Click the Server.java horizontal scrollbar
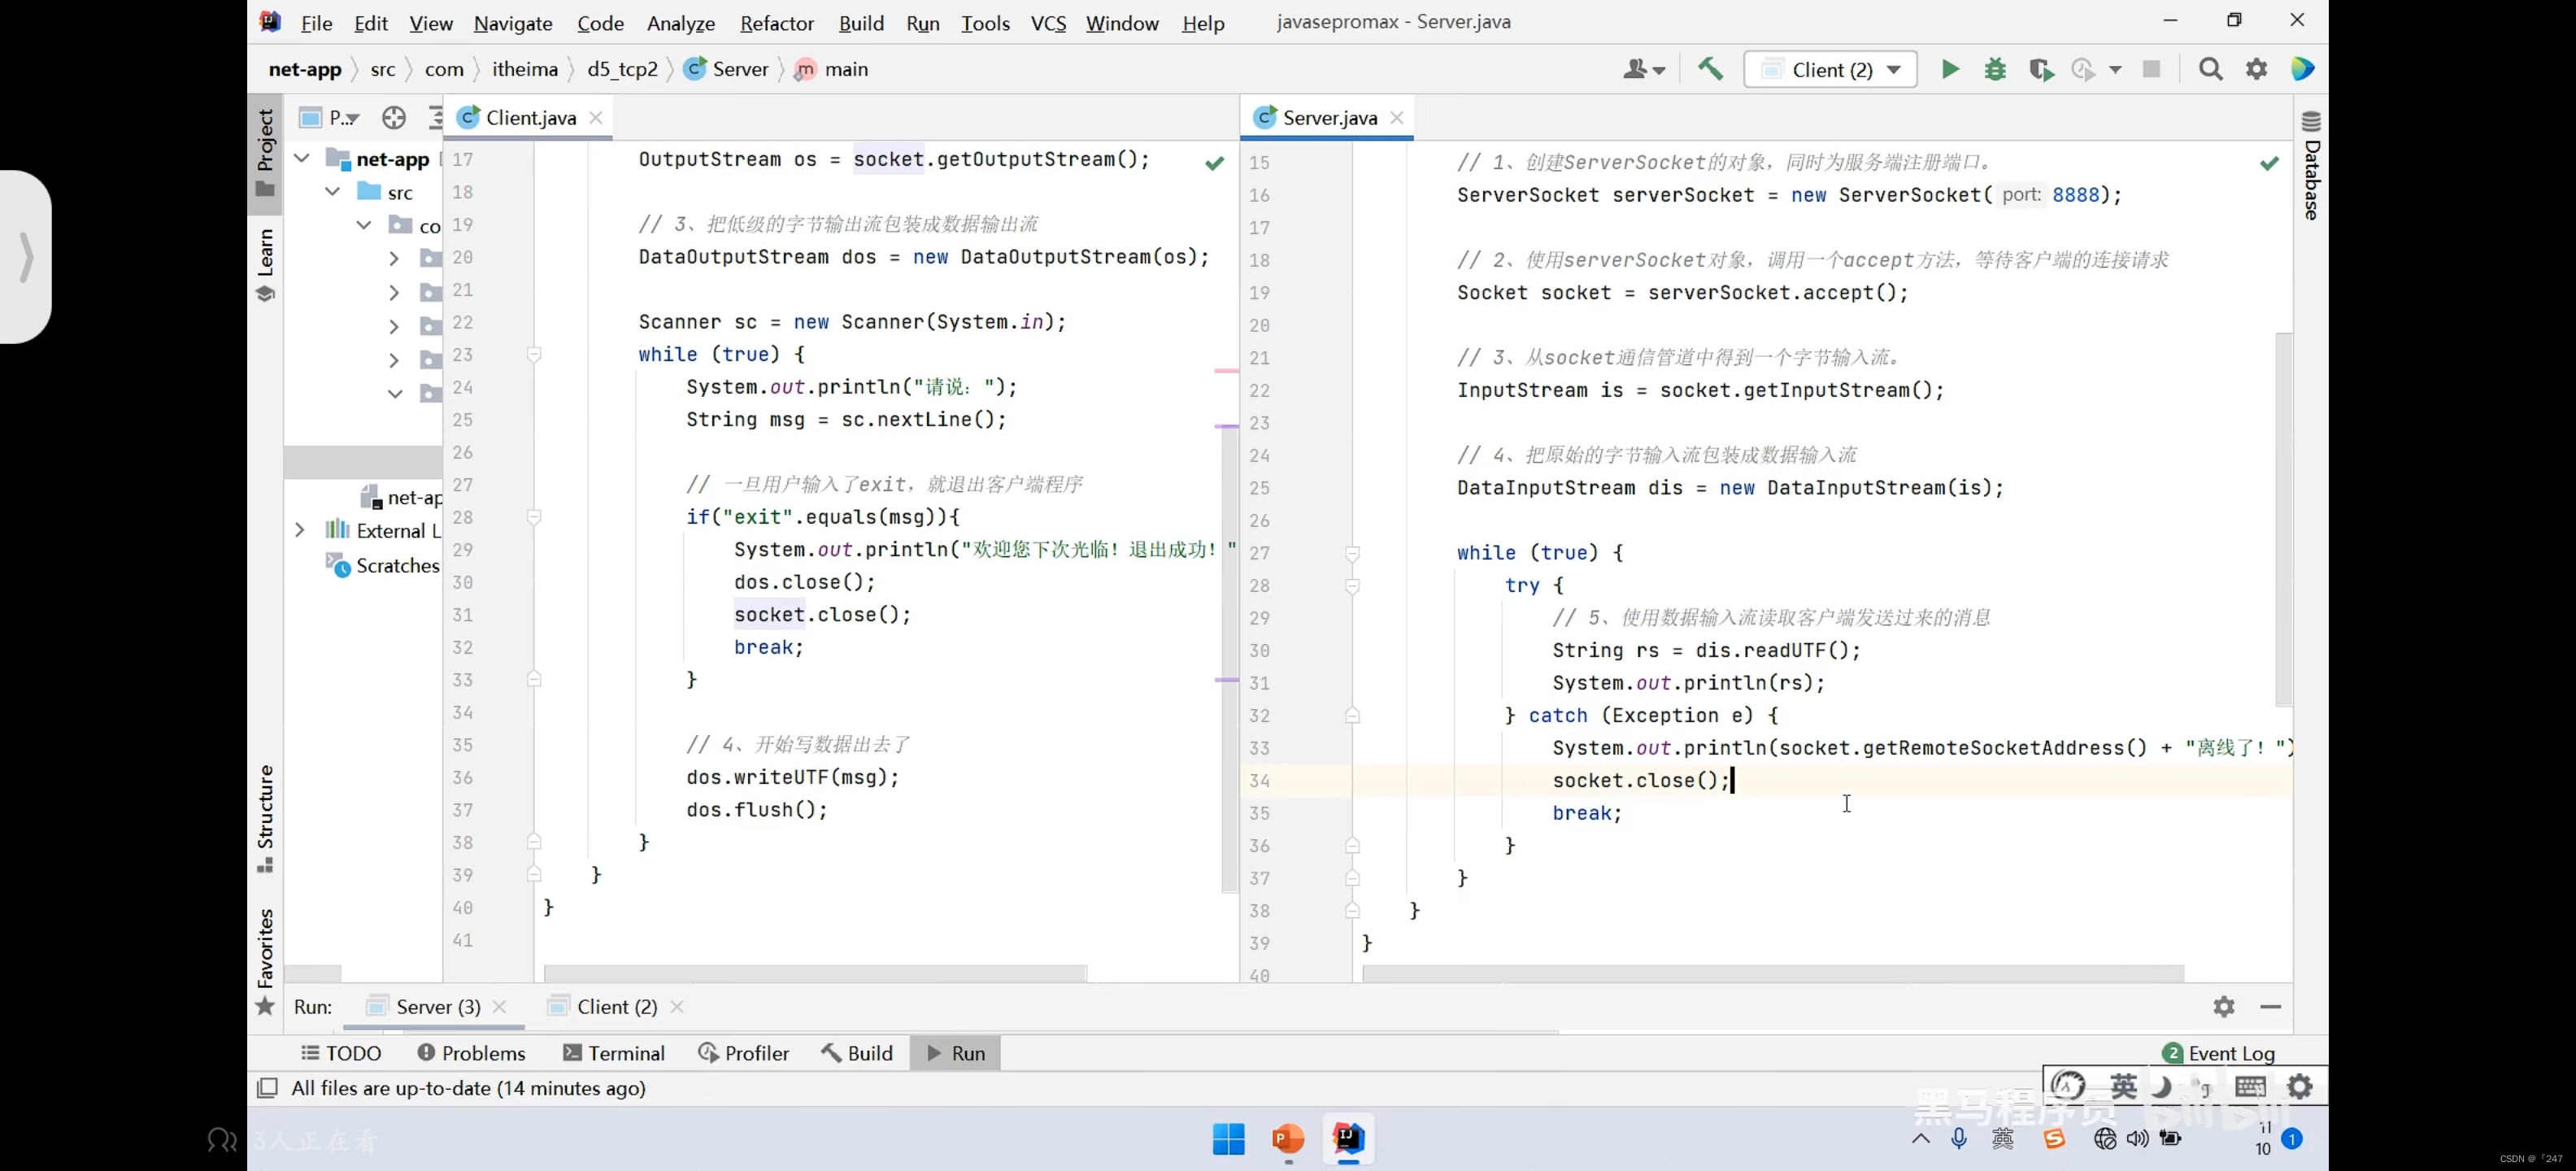 coord(1772,973)
